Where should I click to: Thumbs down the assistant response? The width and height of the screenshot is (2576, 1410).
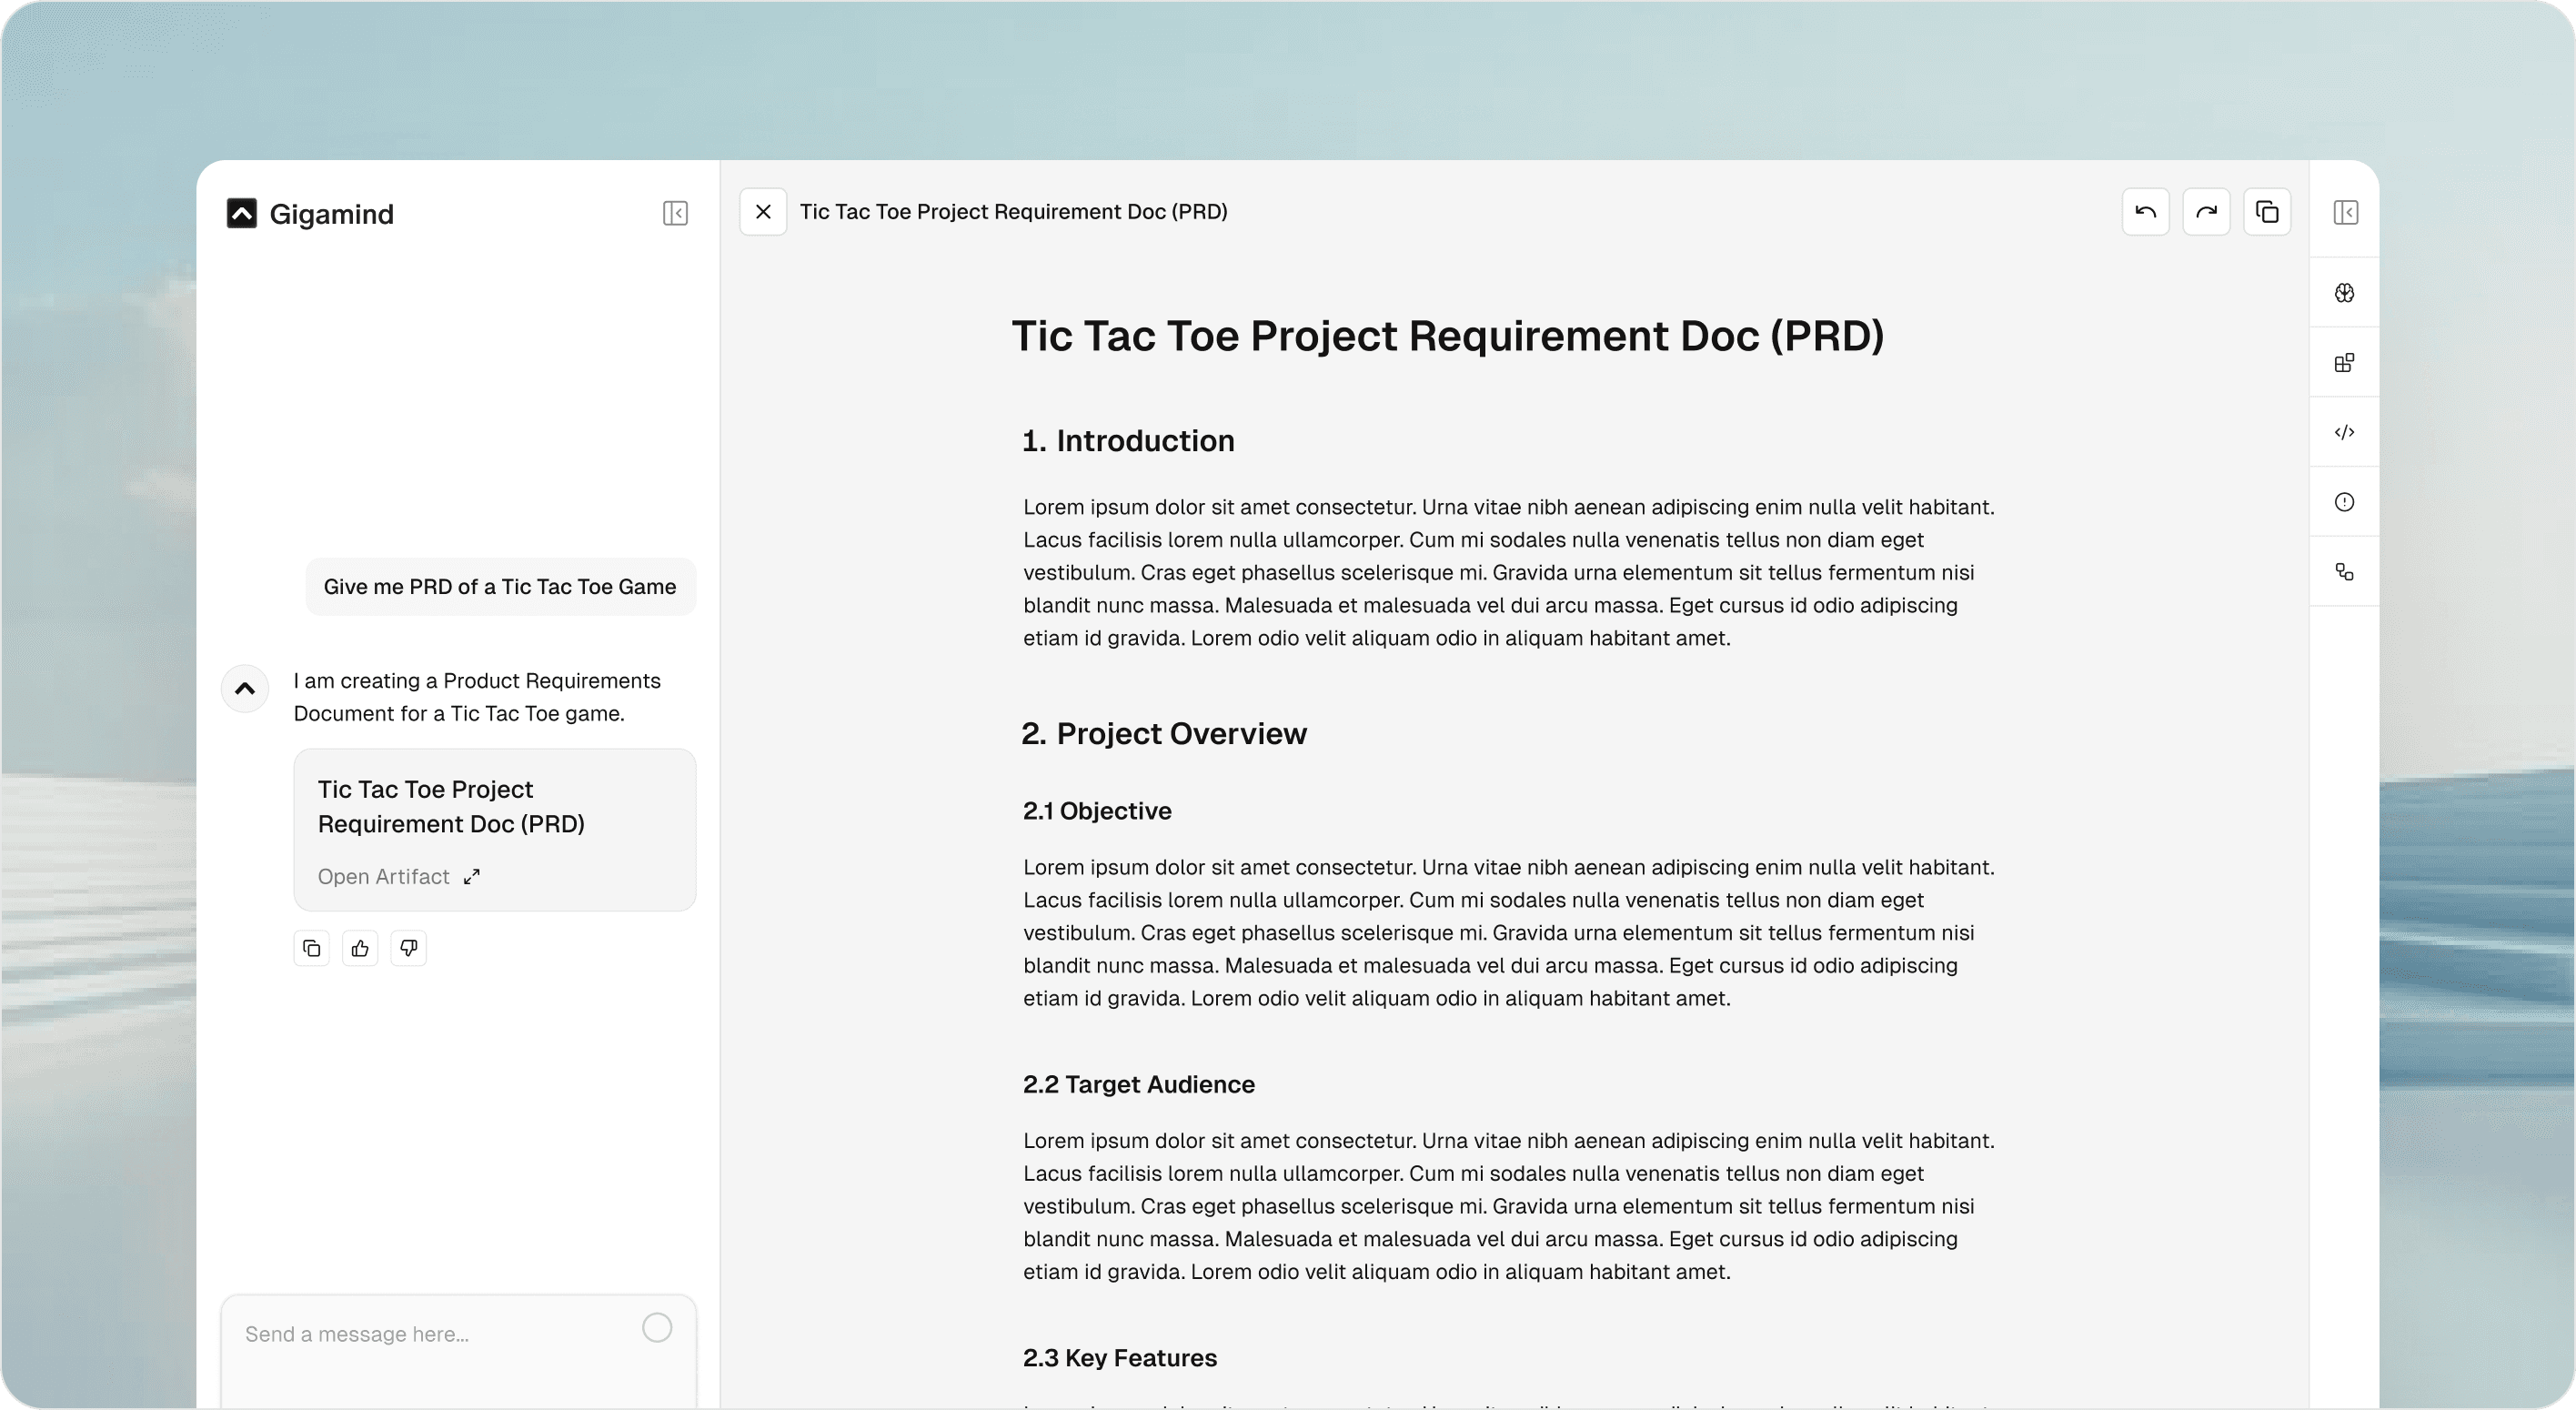click(x=408, y=948)
